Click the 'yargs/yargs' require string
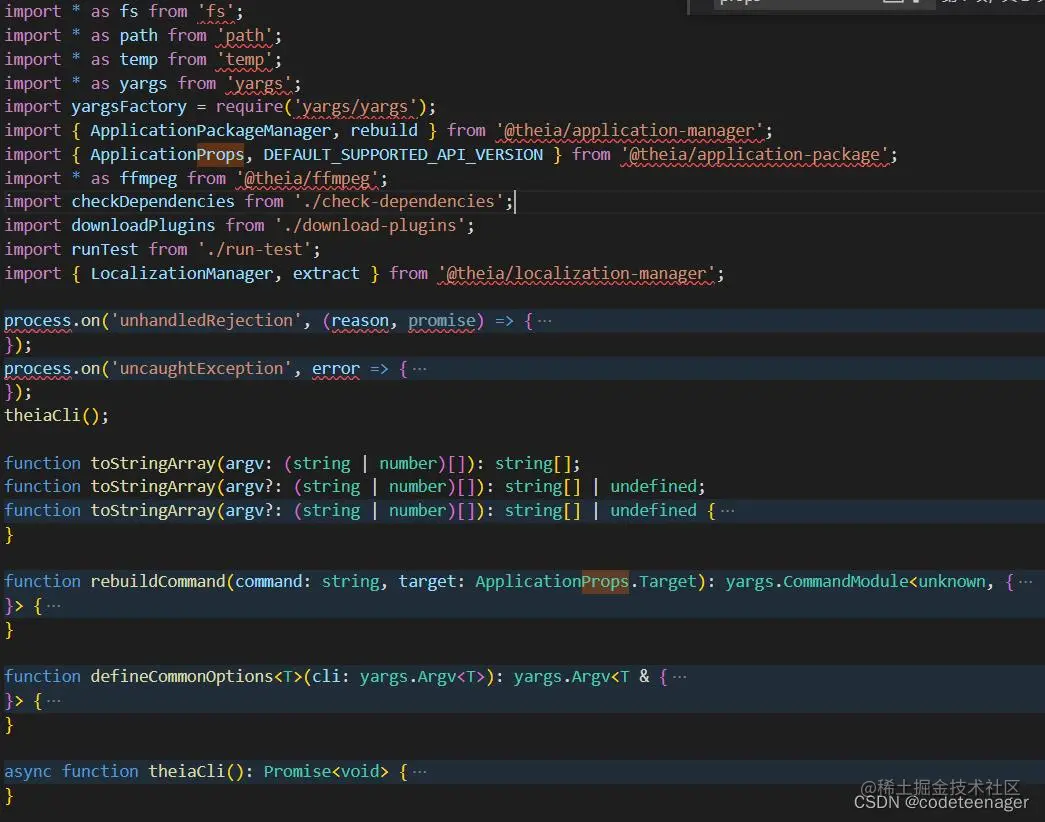The image size is (1045, 822). [355, 107]
